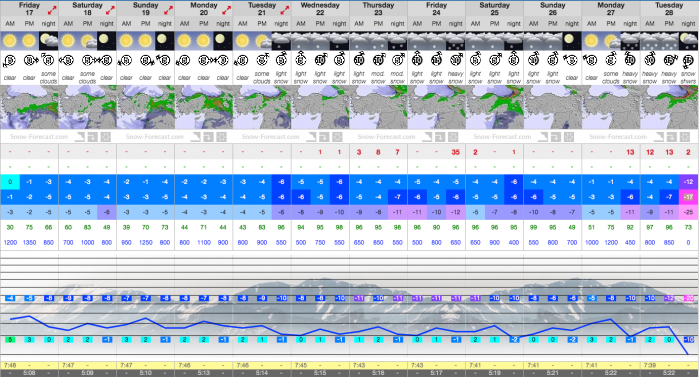
Task: Click Friday 17 AM wind direction icon
Action: [10, 59]
